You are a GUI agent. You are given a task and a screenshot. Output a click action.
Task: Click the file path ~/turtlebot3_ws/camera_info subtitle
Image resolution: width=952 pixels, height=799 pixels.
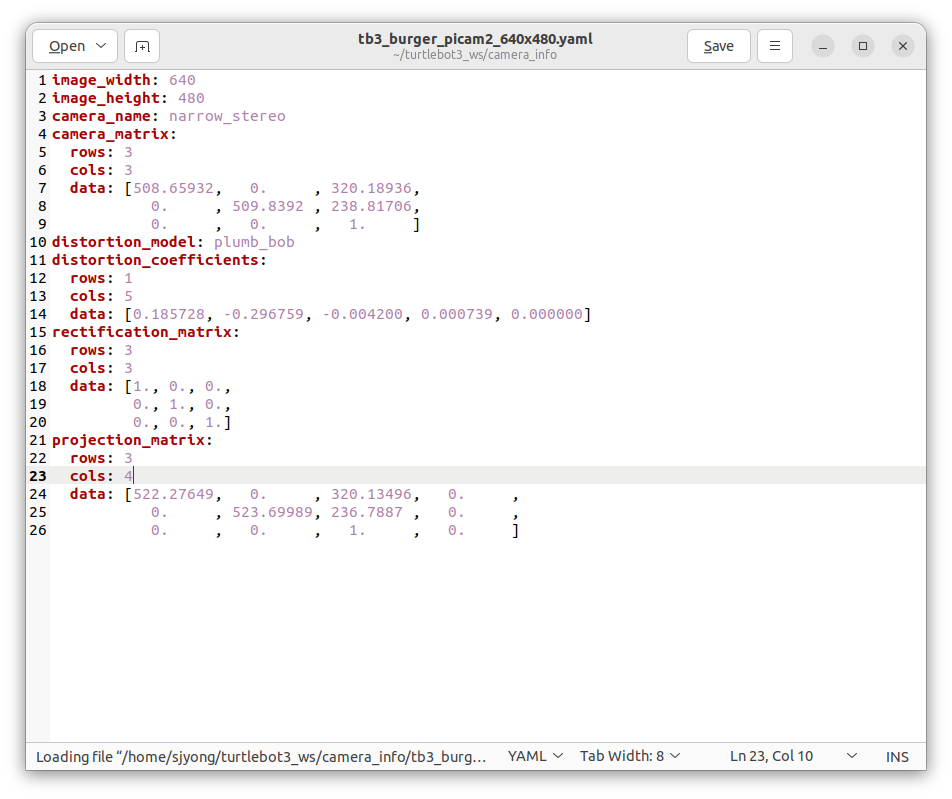(475, 55)
